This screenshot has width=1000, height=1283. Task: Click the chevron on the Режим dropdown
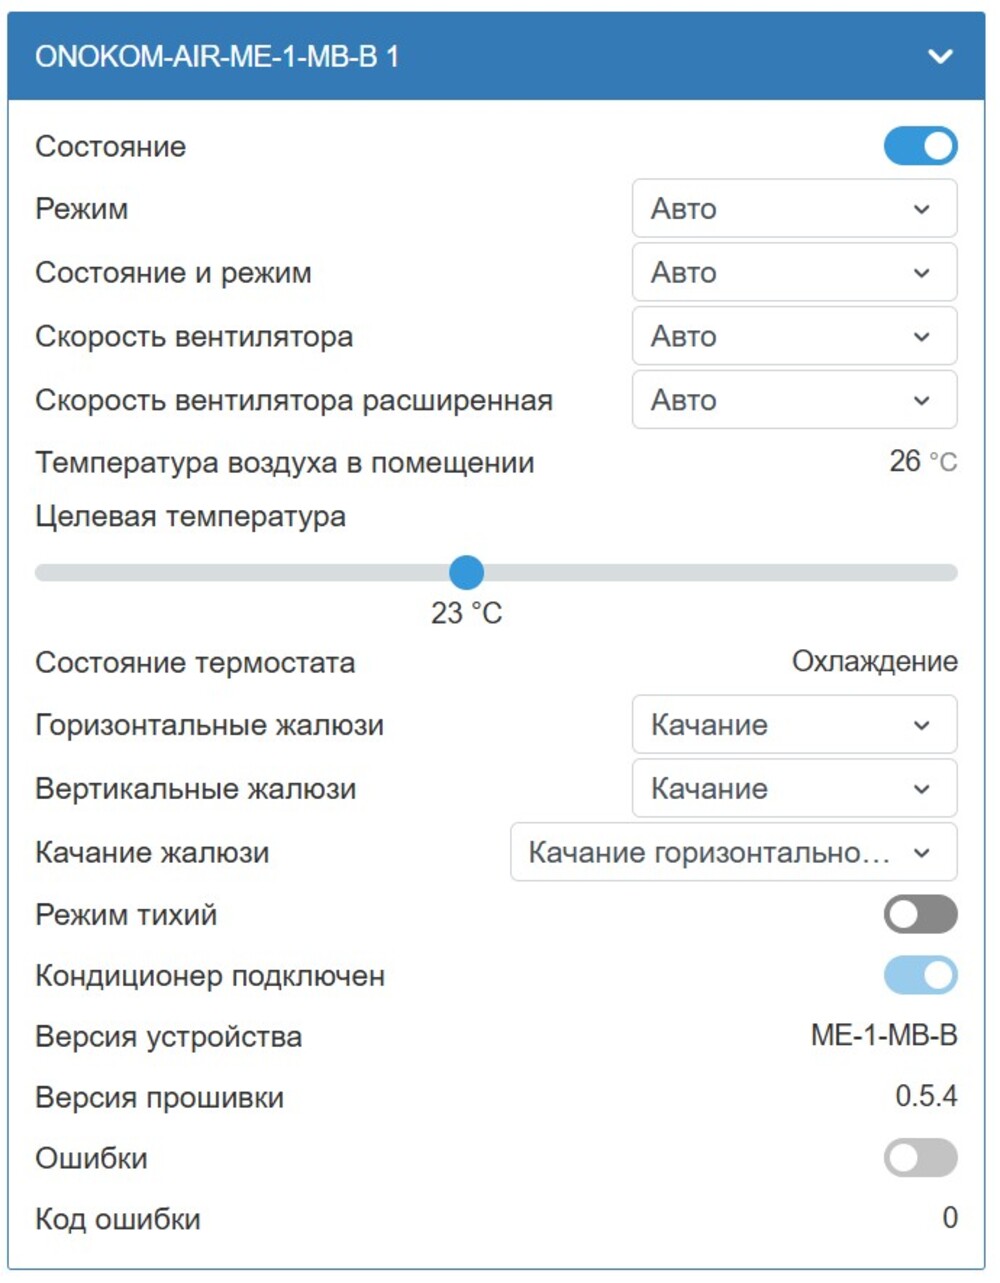[x=920, y=209]
